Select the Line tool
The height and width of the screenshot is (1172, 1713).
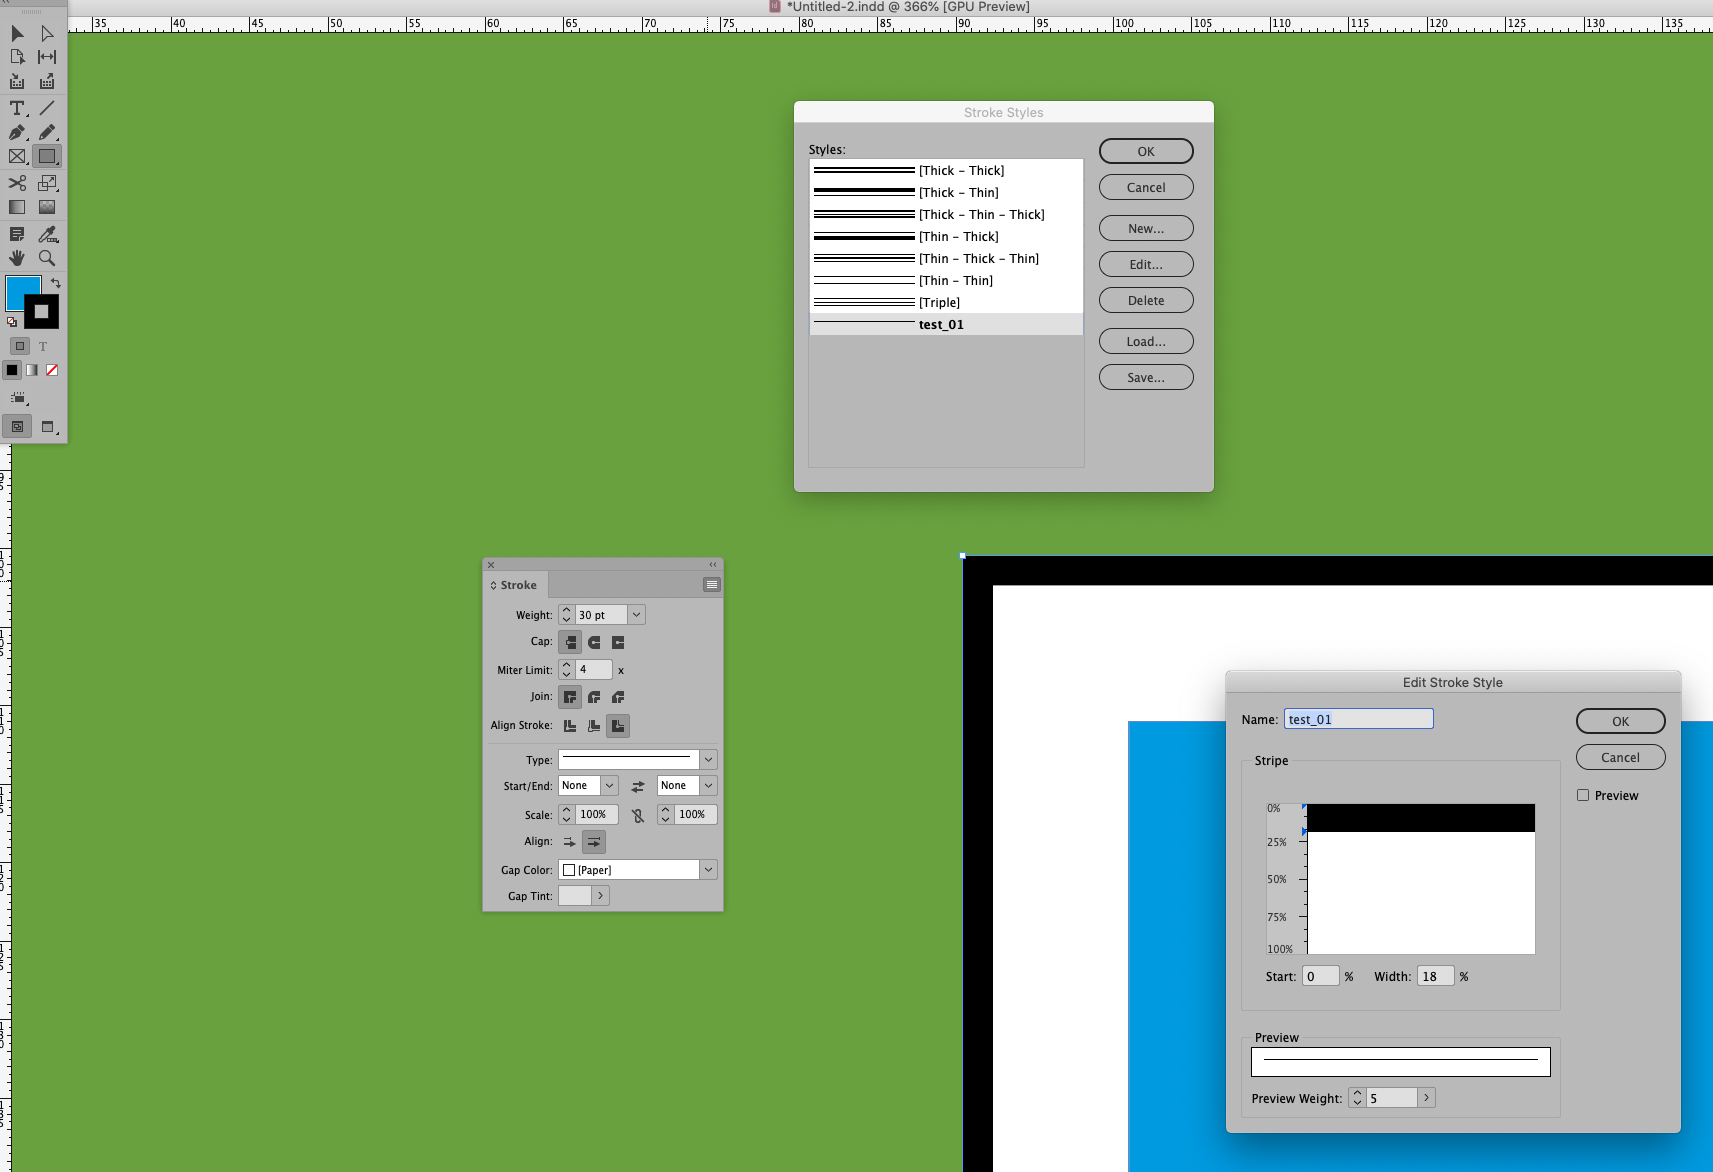46,107
